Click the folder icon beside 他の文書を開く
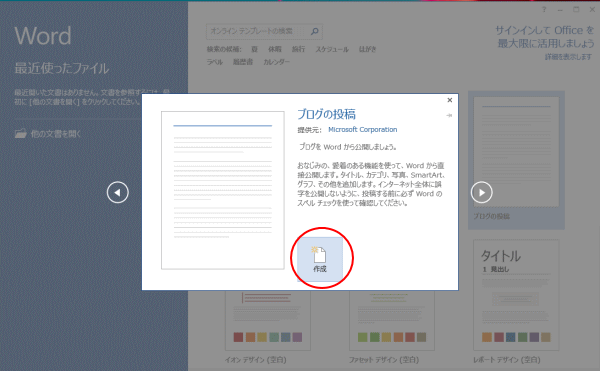This screenshot has width=600, height=371. (21, 133)
